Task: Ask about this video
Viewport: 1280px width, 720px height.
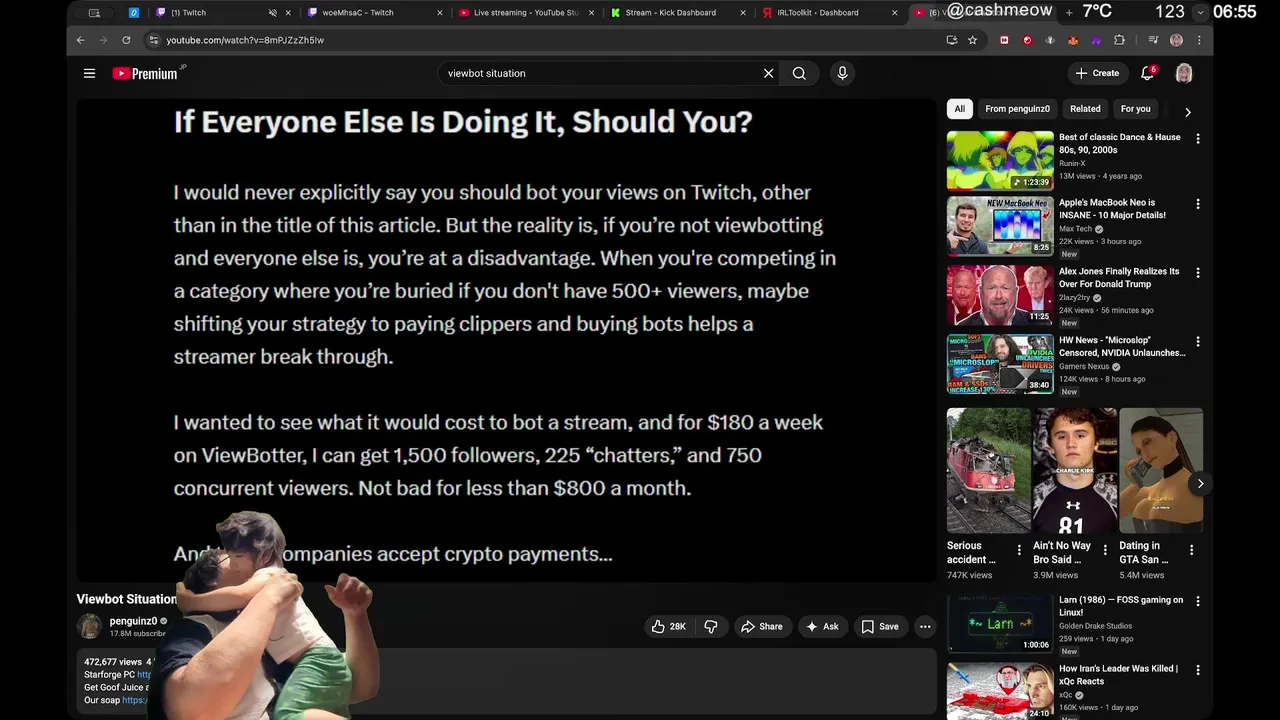Action: (823, 626)
